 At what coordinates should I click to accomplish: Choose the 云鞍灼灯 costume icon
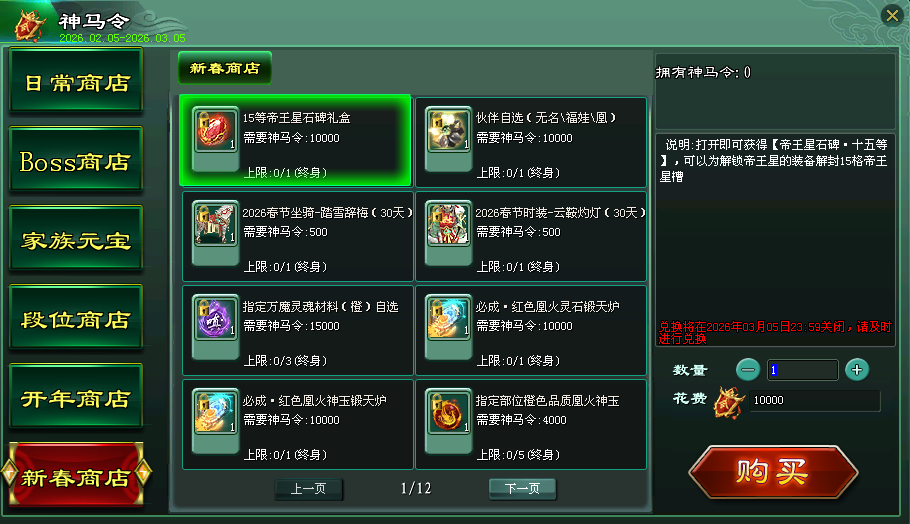point(448,224)
